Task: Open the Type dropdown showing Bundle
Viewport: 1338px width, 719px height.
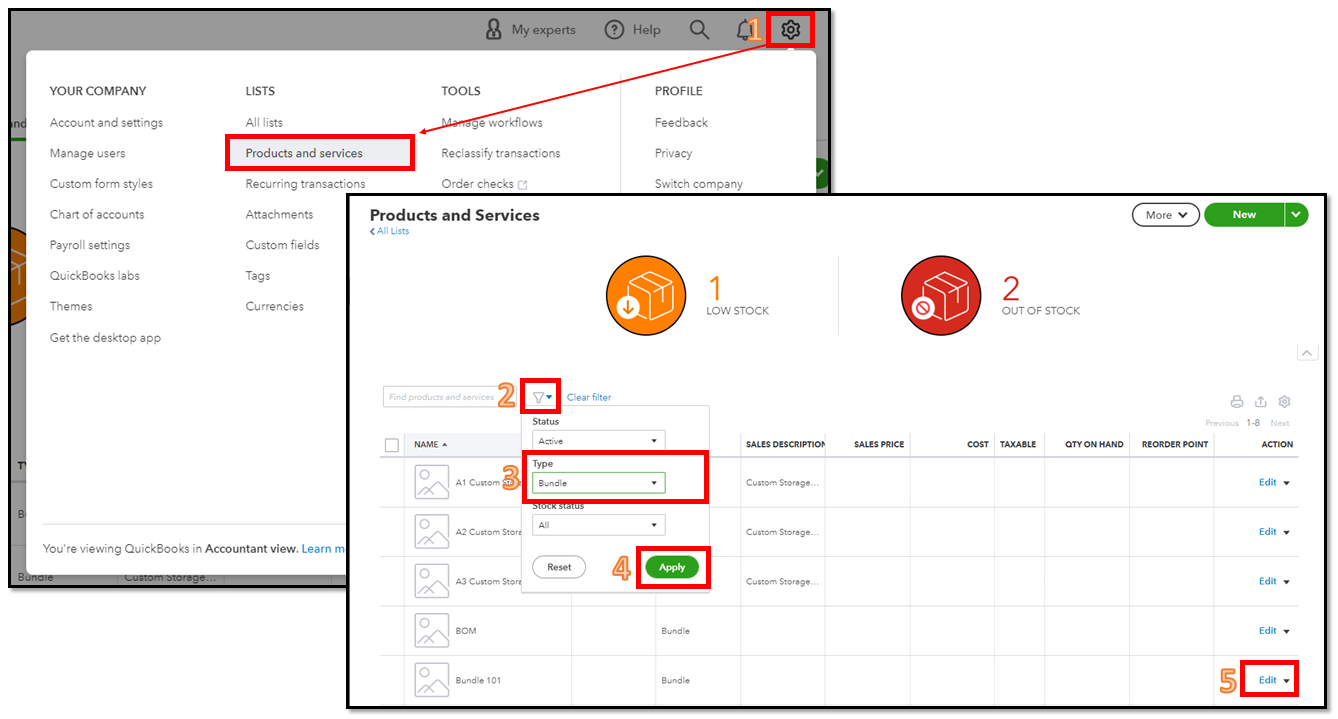Action: (598, 482)
